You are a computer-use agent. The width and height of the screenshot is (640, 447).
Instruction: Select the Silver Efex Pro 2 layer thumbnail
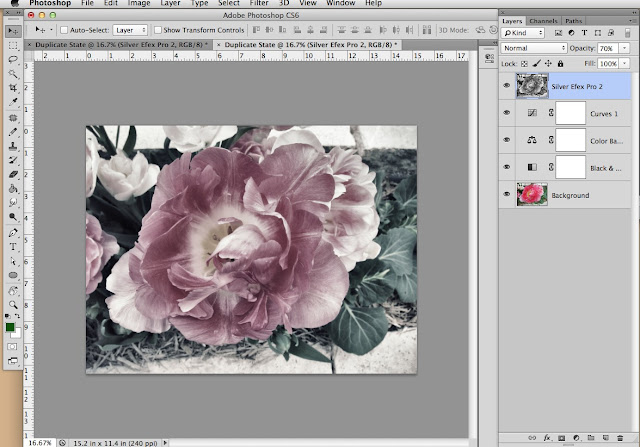point(531,86)
